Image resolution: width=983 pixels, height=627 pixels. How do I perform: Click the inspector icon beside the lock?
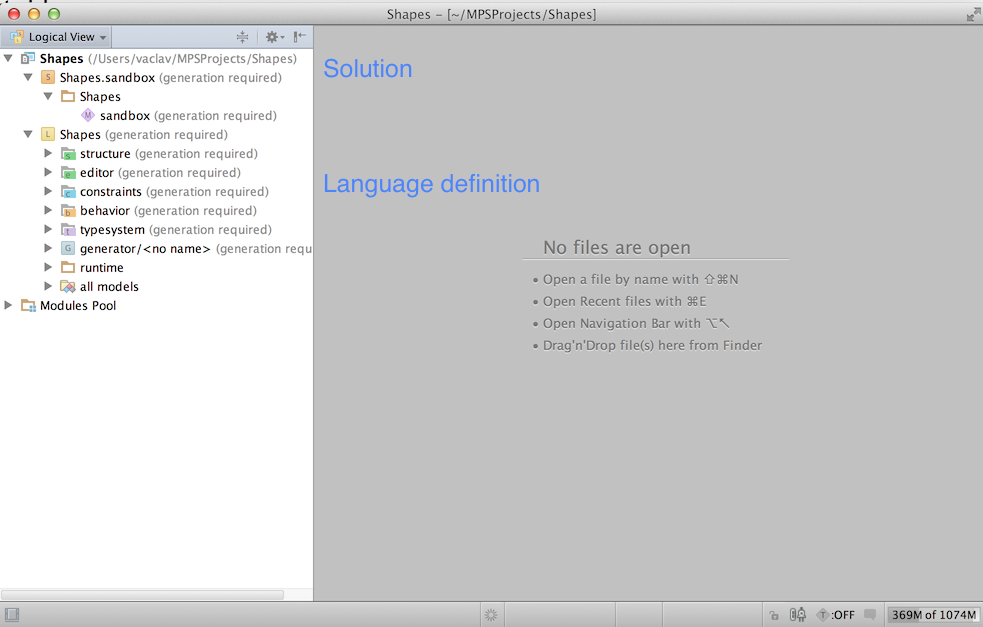pyautogui.click(x=798, y=615)
